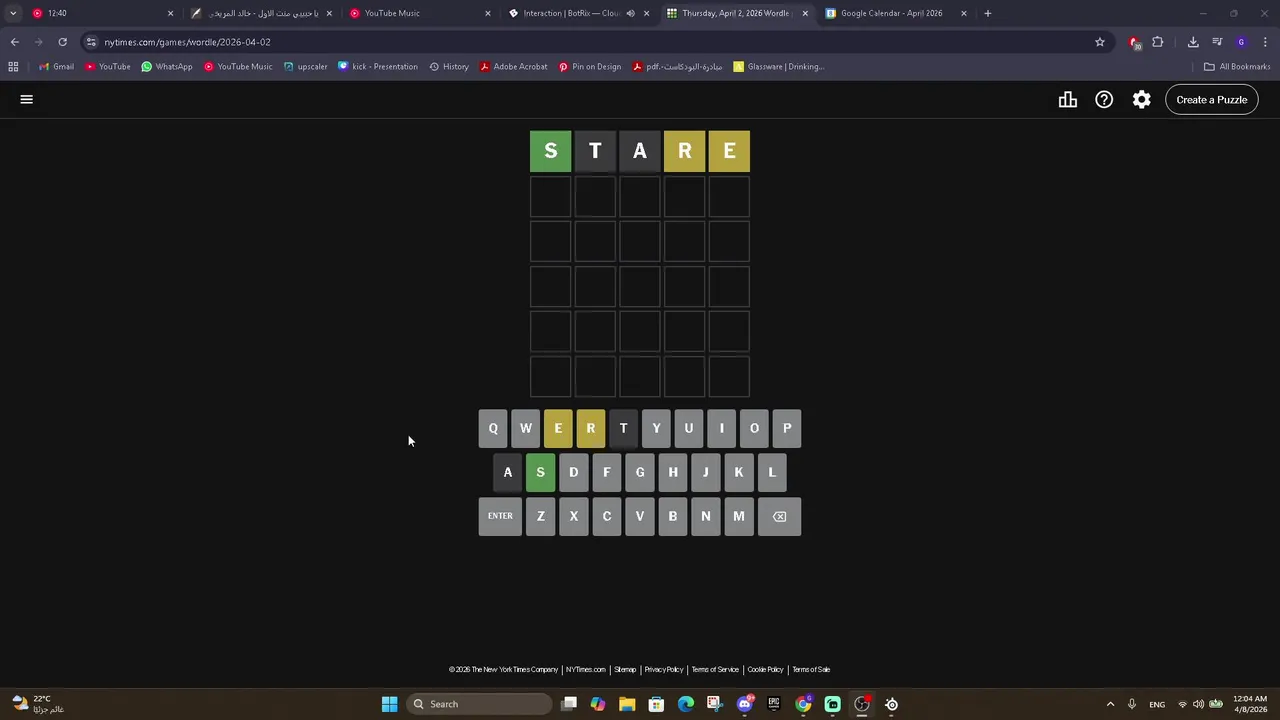Open the Terms of Service footer link
Image resolution: width=1280 pixels, height=720 pixels.
[715, 670]
